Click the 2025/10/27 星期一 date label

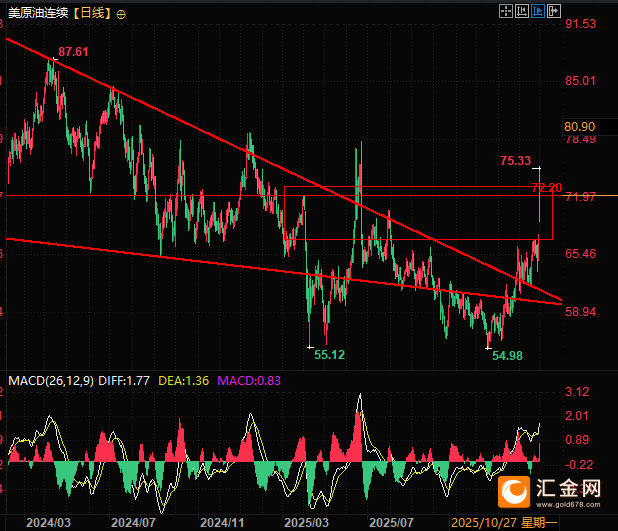pos(504,523)
